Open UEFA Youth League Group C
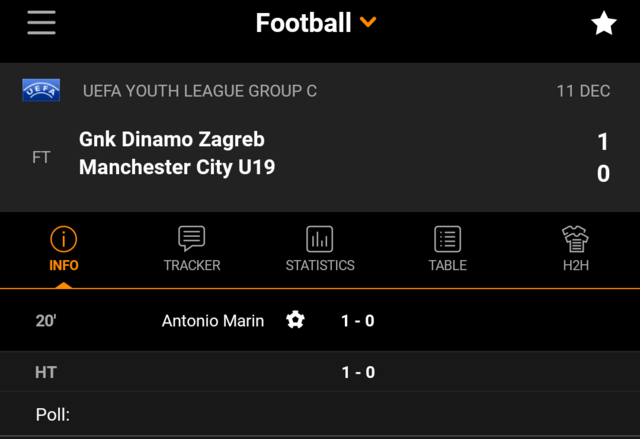This screenshot has height=439, width=640. [200, 91]
